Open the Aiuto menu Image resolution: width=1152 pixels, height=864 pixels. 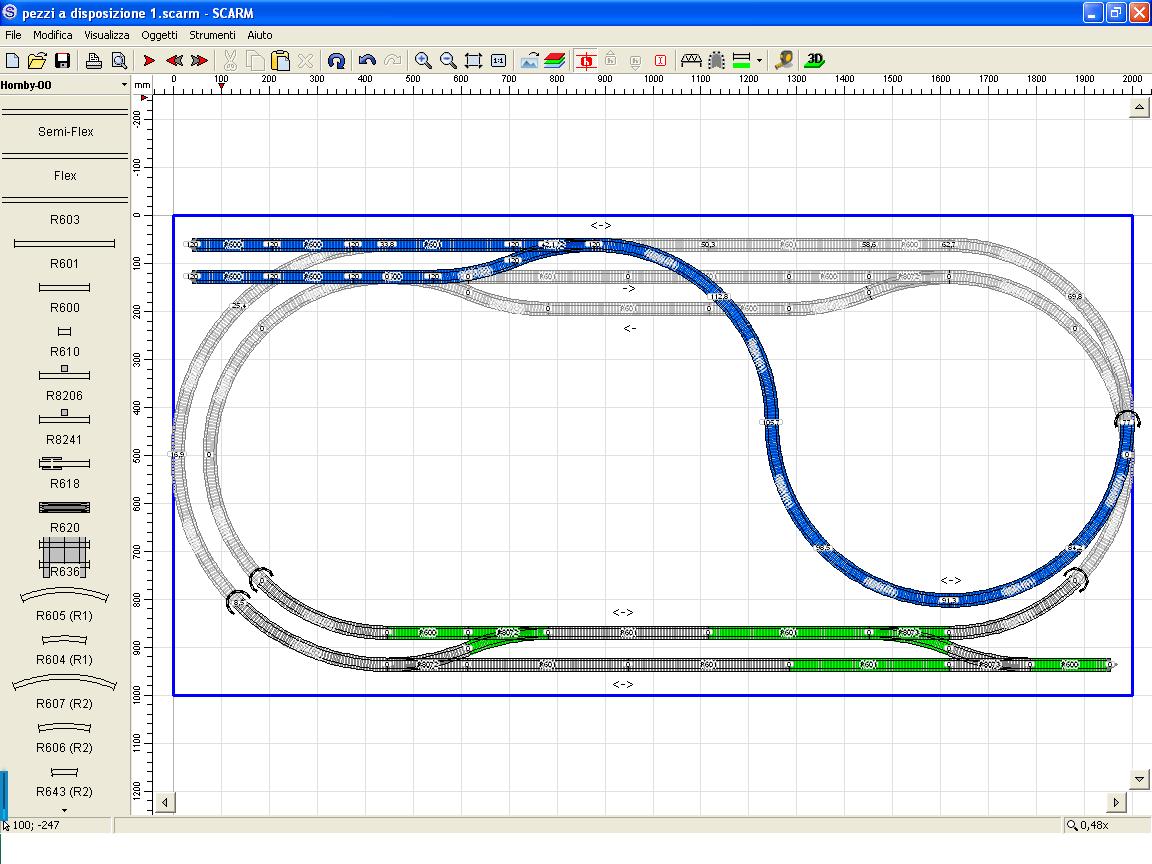click(259, 35)
